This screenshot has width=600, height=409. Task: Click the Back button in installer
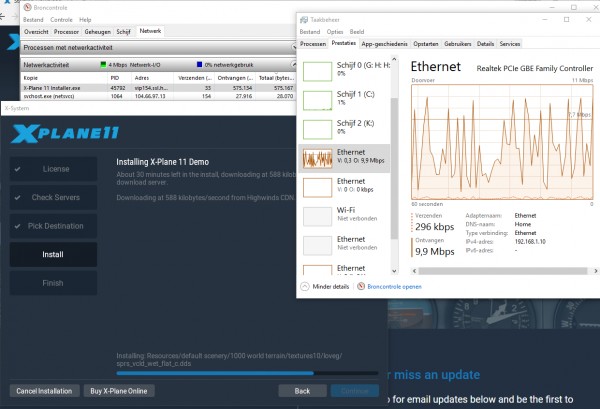tap(302, 391)
